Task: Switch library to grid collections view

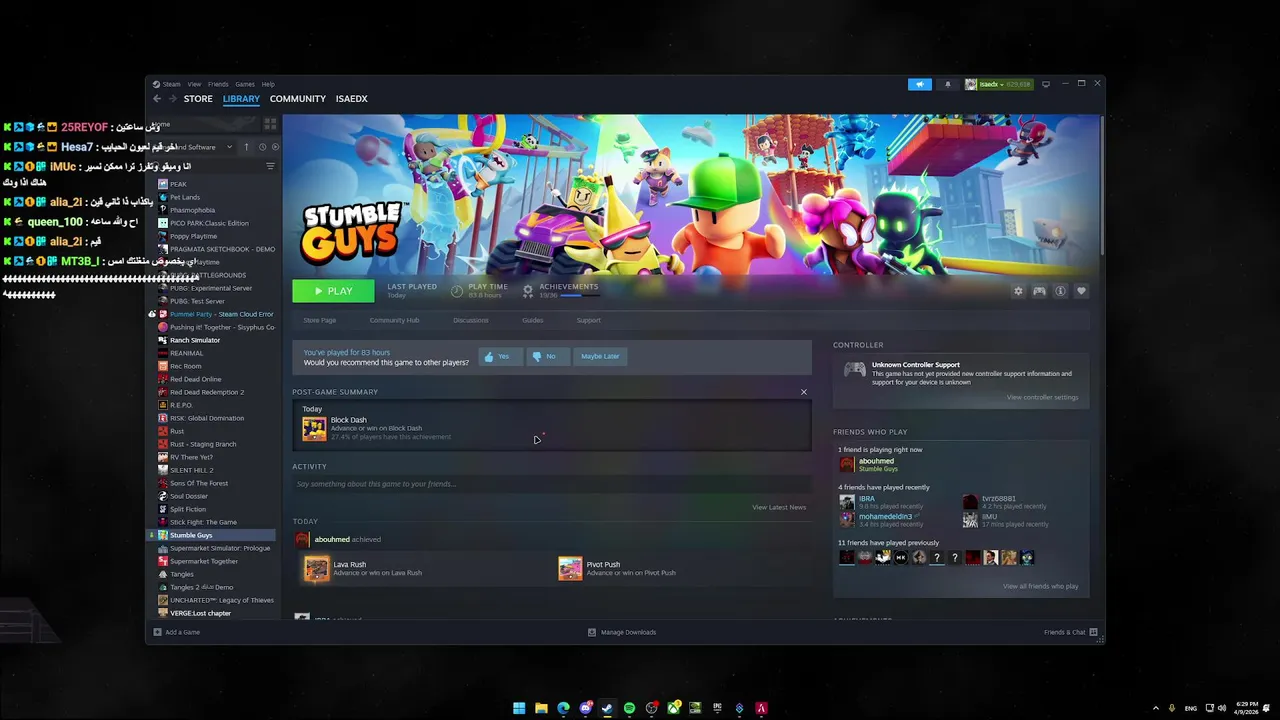Action: tap(270, 124)
